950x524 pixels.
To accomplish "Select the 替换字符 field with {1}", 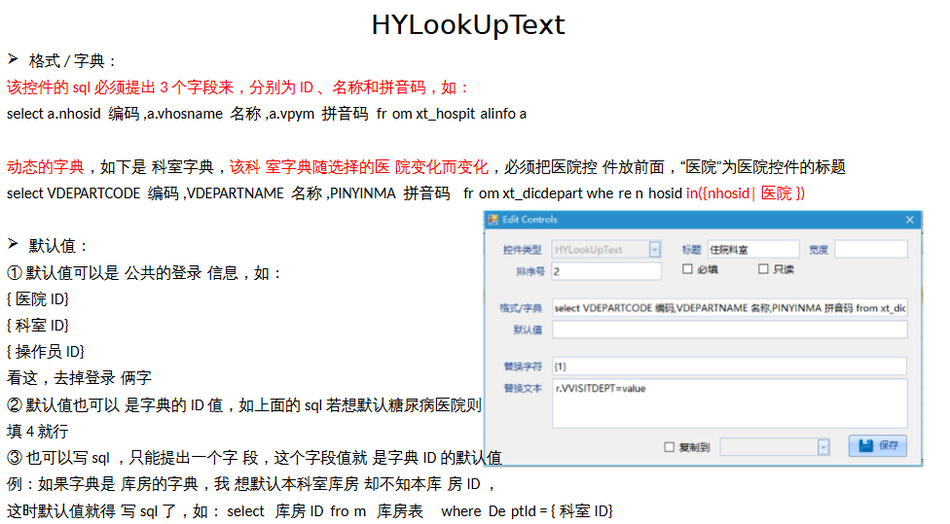I will point(729,366).
